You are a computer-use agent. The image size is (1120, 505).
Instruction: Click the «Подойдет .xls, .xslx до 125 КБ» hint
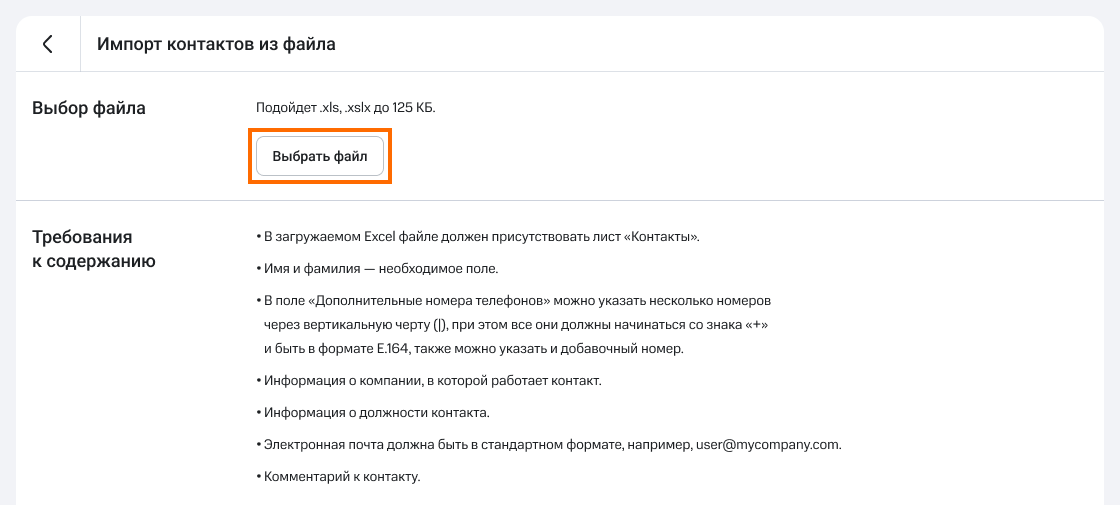[x=346, y=108]
